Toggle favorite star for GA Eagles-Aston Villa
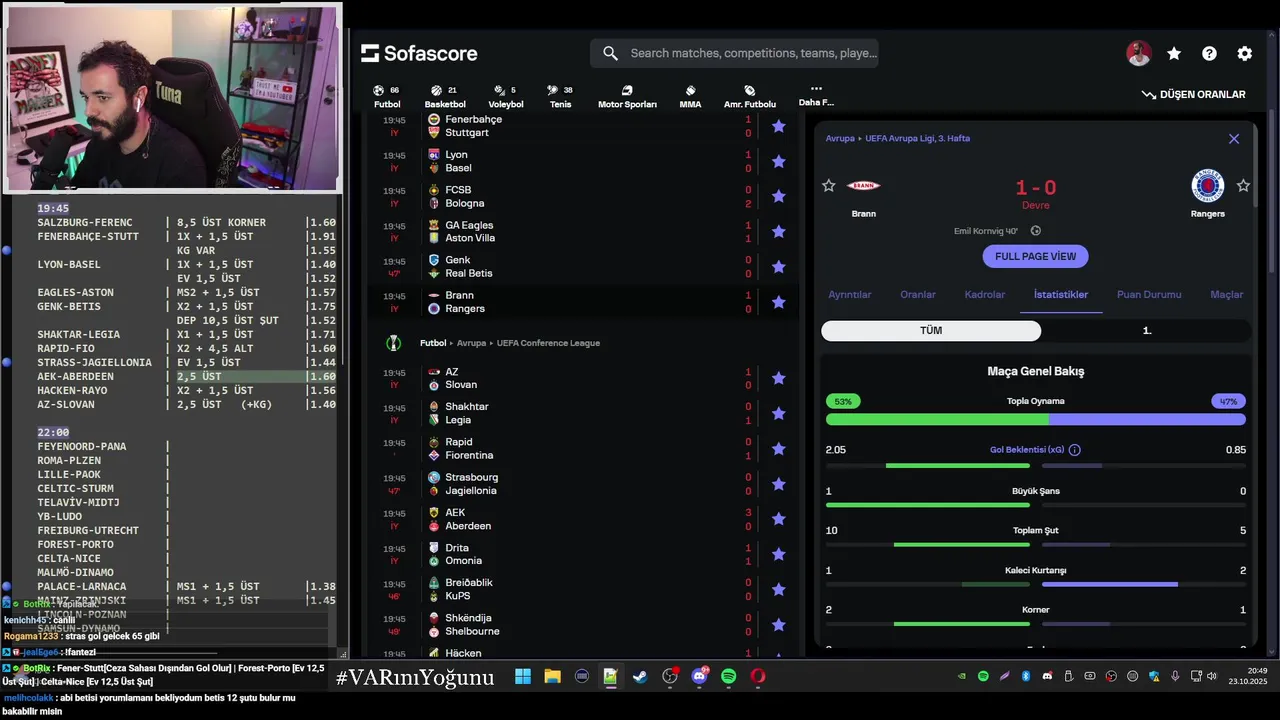1280x720 pixels. click(778, 231)
